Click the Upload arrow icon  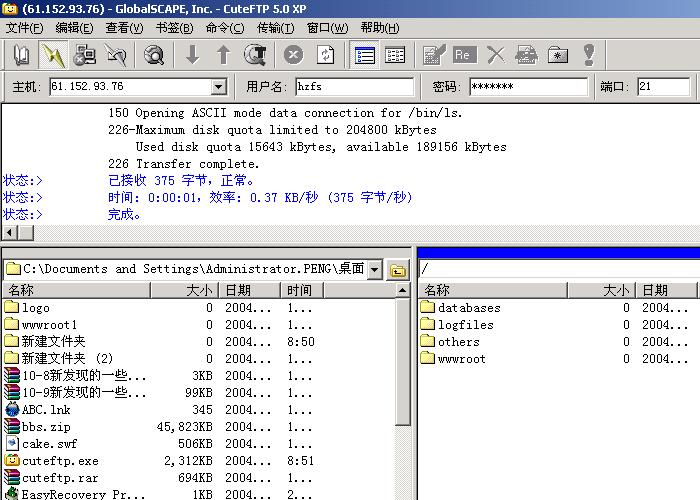coord(223,55)
